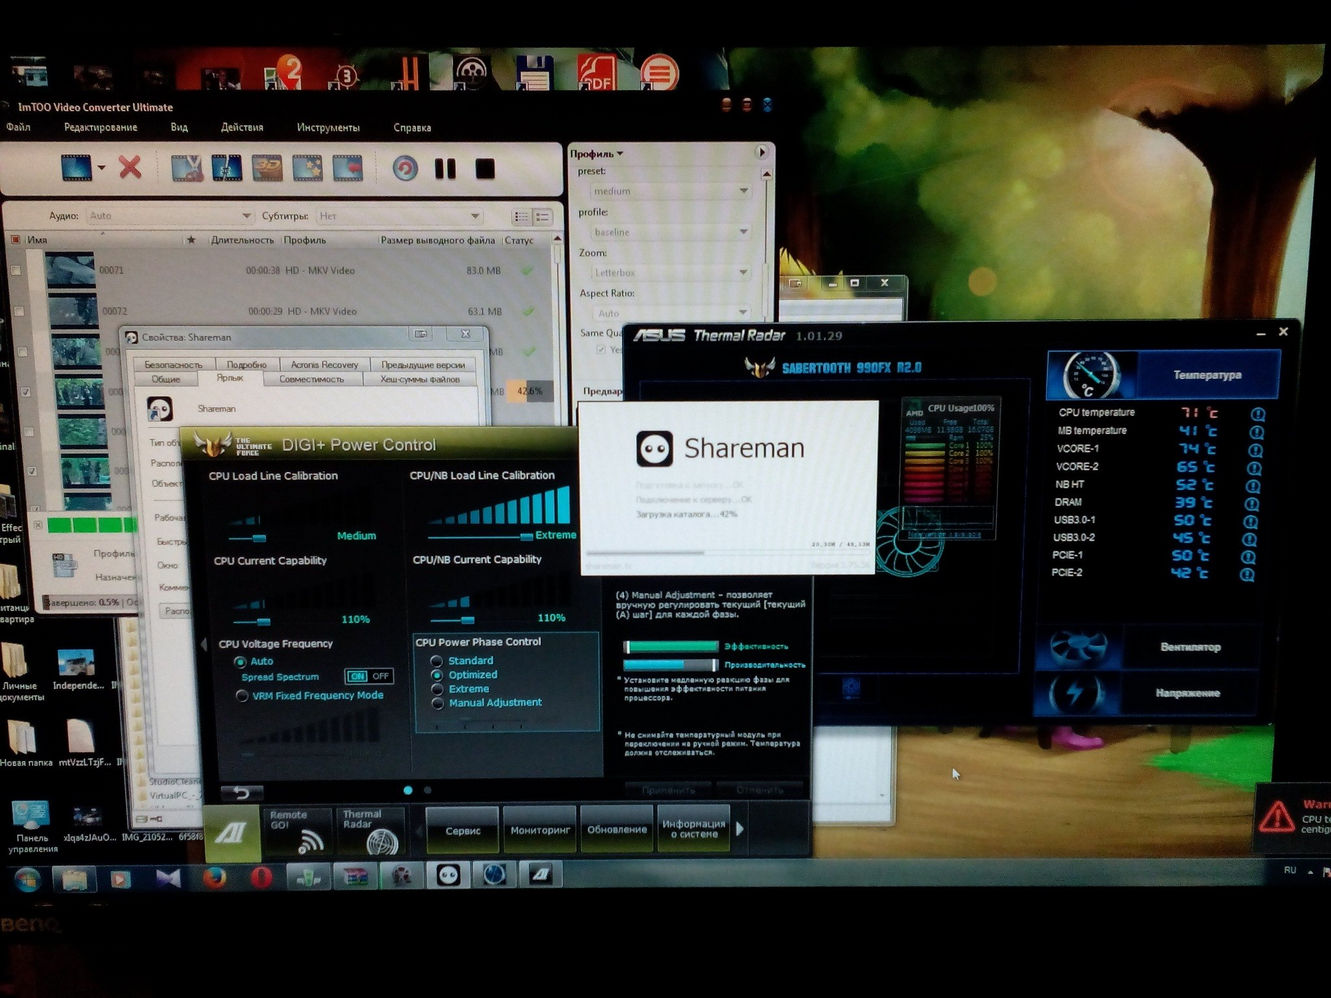Toggle the Spread Spectrum ON/OFF switch
Screen dimensions: 1331x998
click(368, 677)
